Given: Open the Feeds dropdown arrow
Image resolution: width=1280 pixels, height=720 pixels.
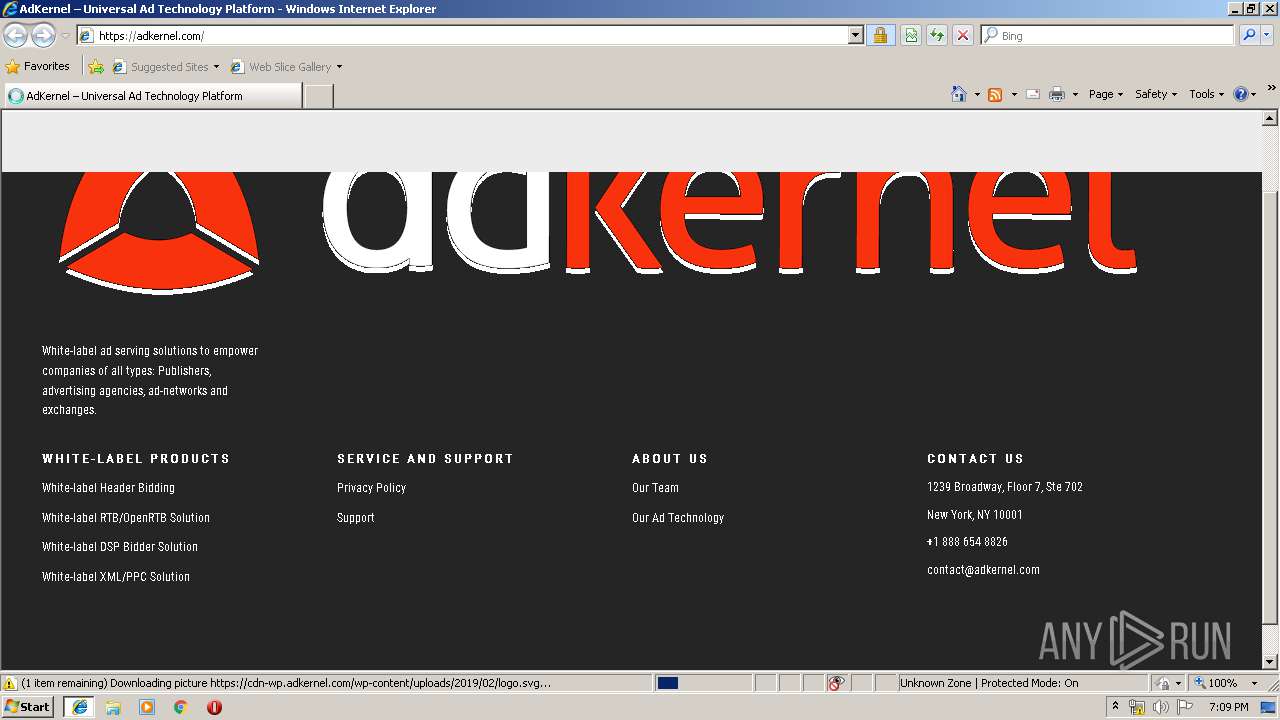Looking at the screenshot, I should click(x=1014, y=94).
